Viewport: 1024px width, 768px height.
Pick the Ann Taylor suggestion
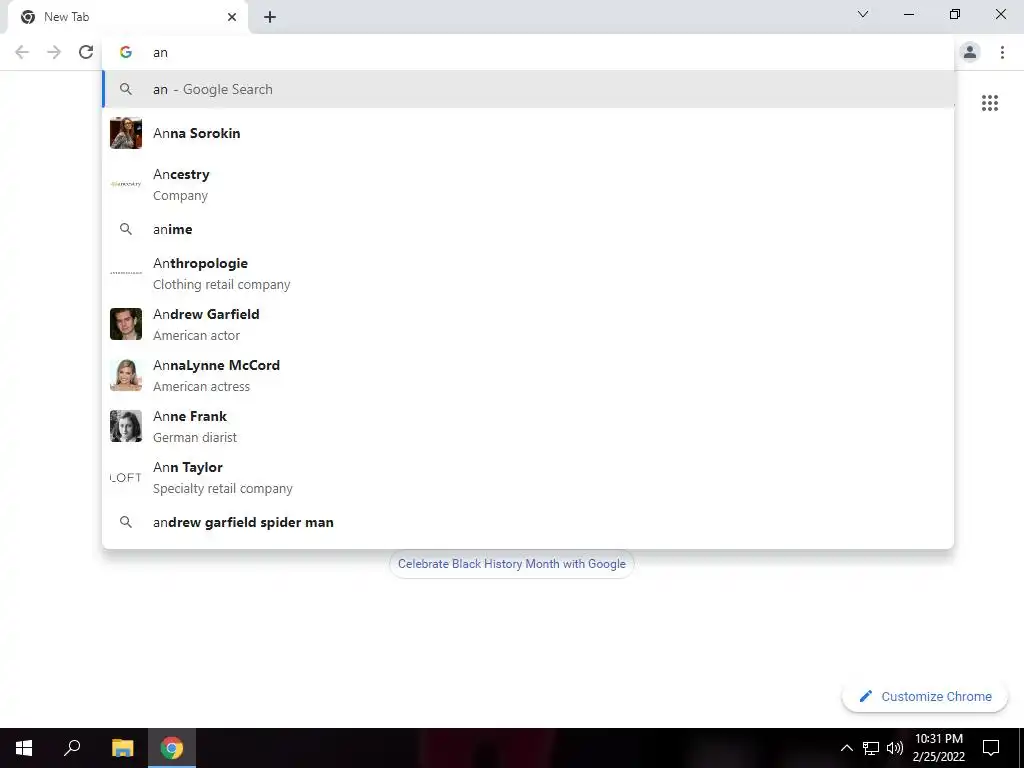(x=528, y=477)
